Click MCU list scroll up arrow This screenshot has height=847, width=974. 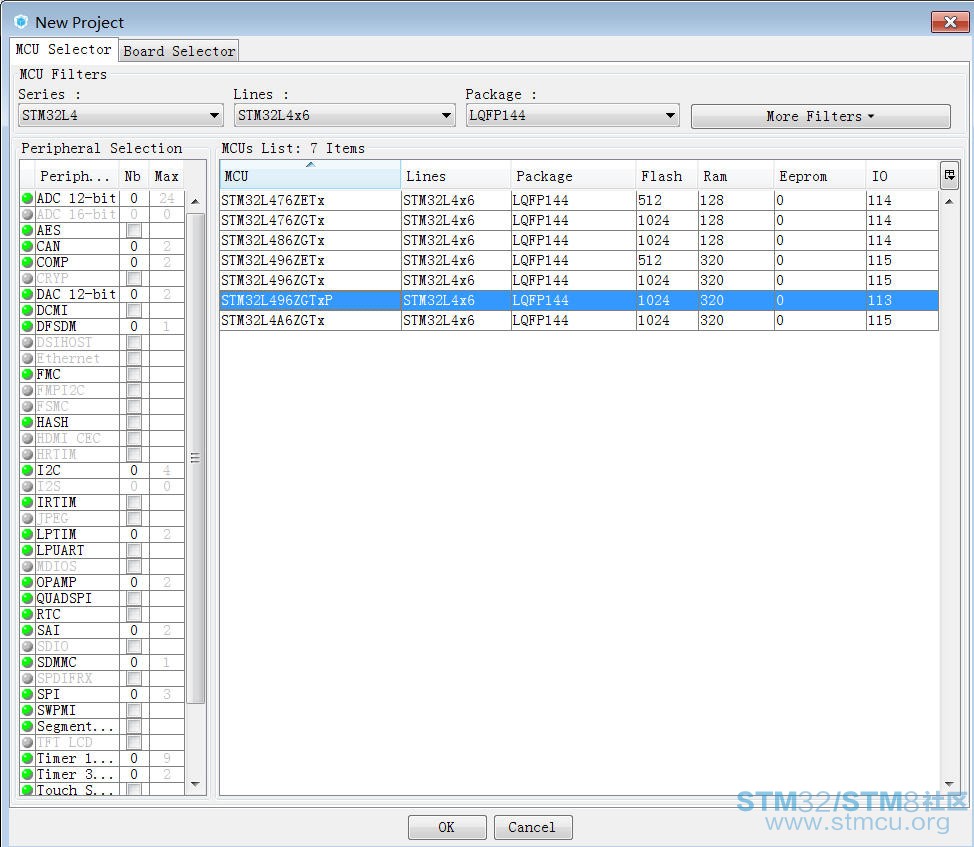coord(949,202)
